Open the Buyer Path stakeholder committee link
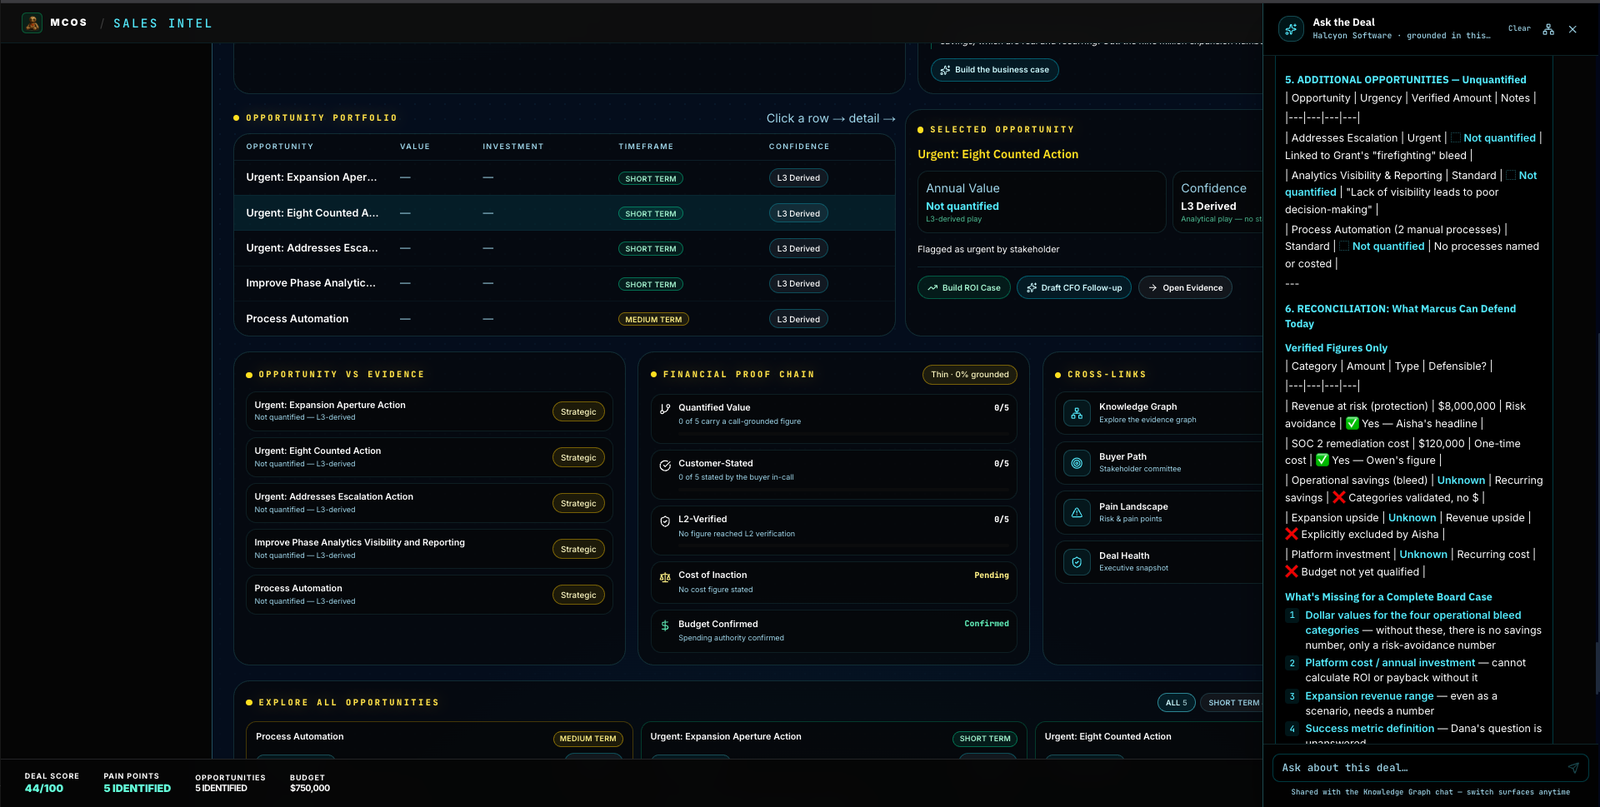This screenshot has width=1600, height=807. click(1160, 463)
